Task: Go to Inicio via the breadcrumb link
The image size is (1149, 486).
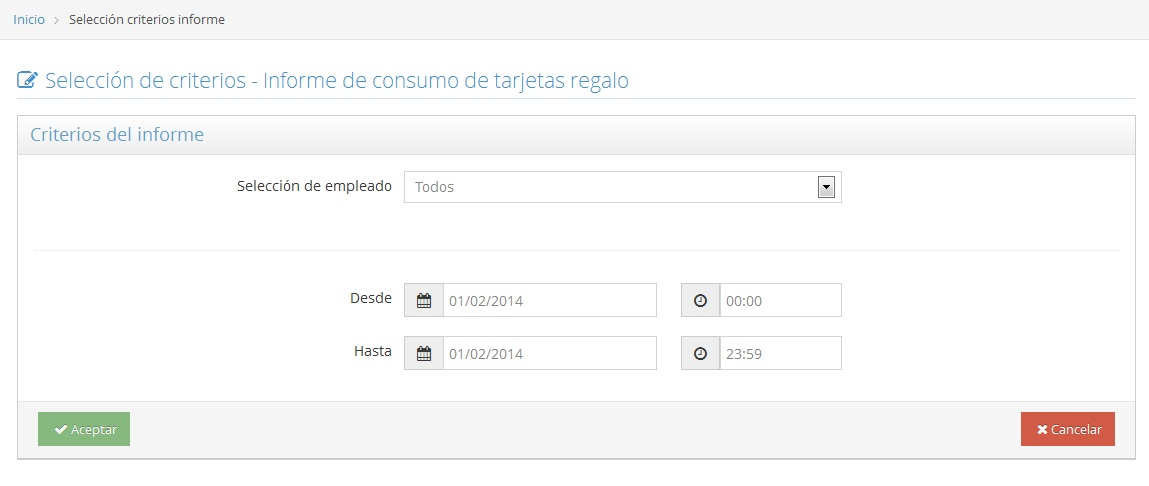Action: (x=28, y=20)
